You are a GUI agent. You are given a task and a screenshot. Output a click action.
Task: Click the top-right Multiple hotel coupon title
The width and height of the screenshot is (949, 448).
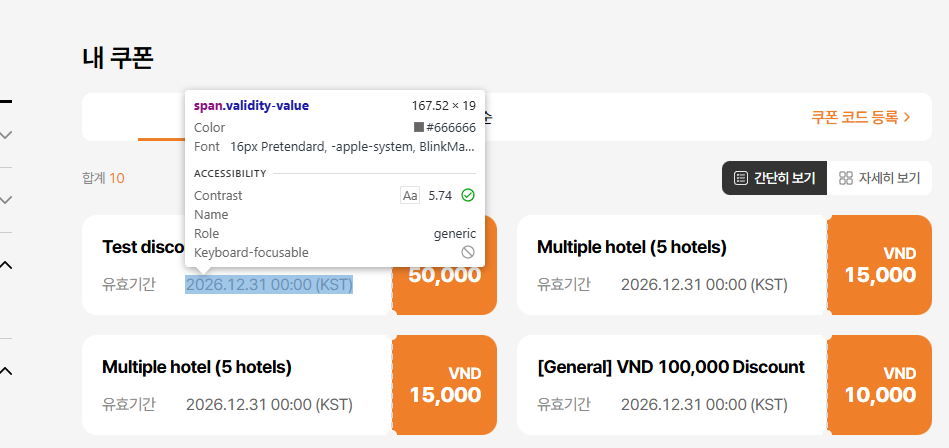pyautogui.click(x=631, y=247)
